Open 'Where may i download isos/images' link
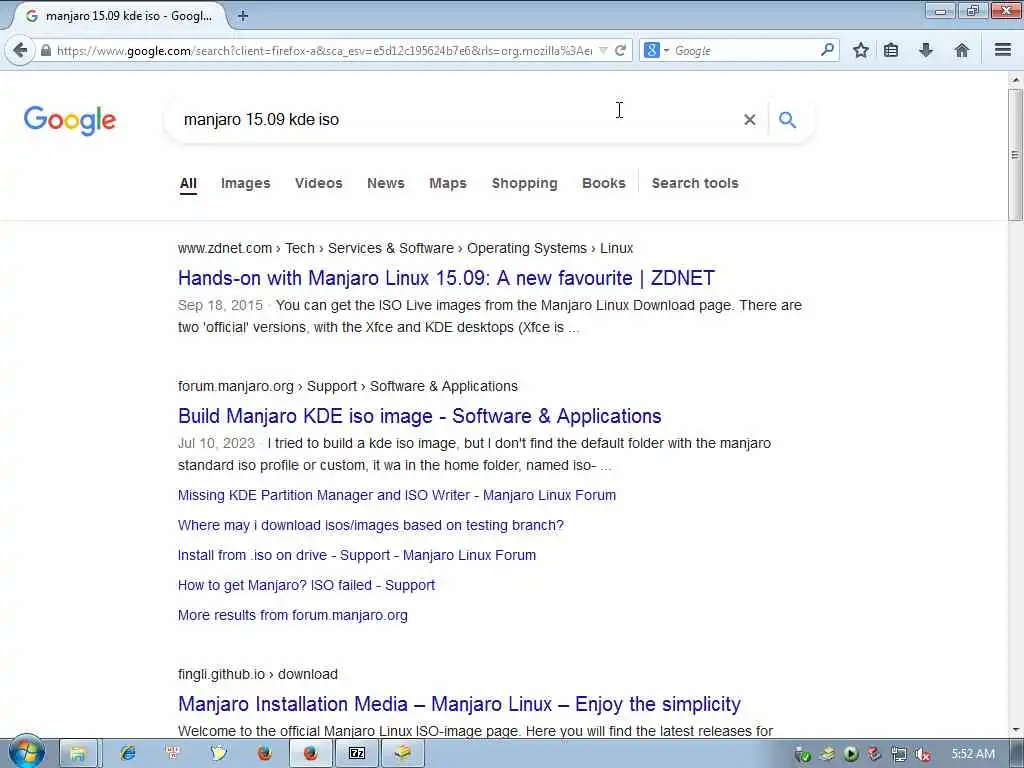The image size is (1024, 768). pos(370,525)
